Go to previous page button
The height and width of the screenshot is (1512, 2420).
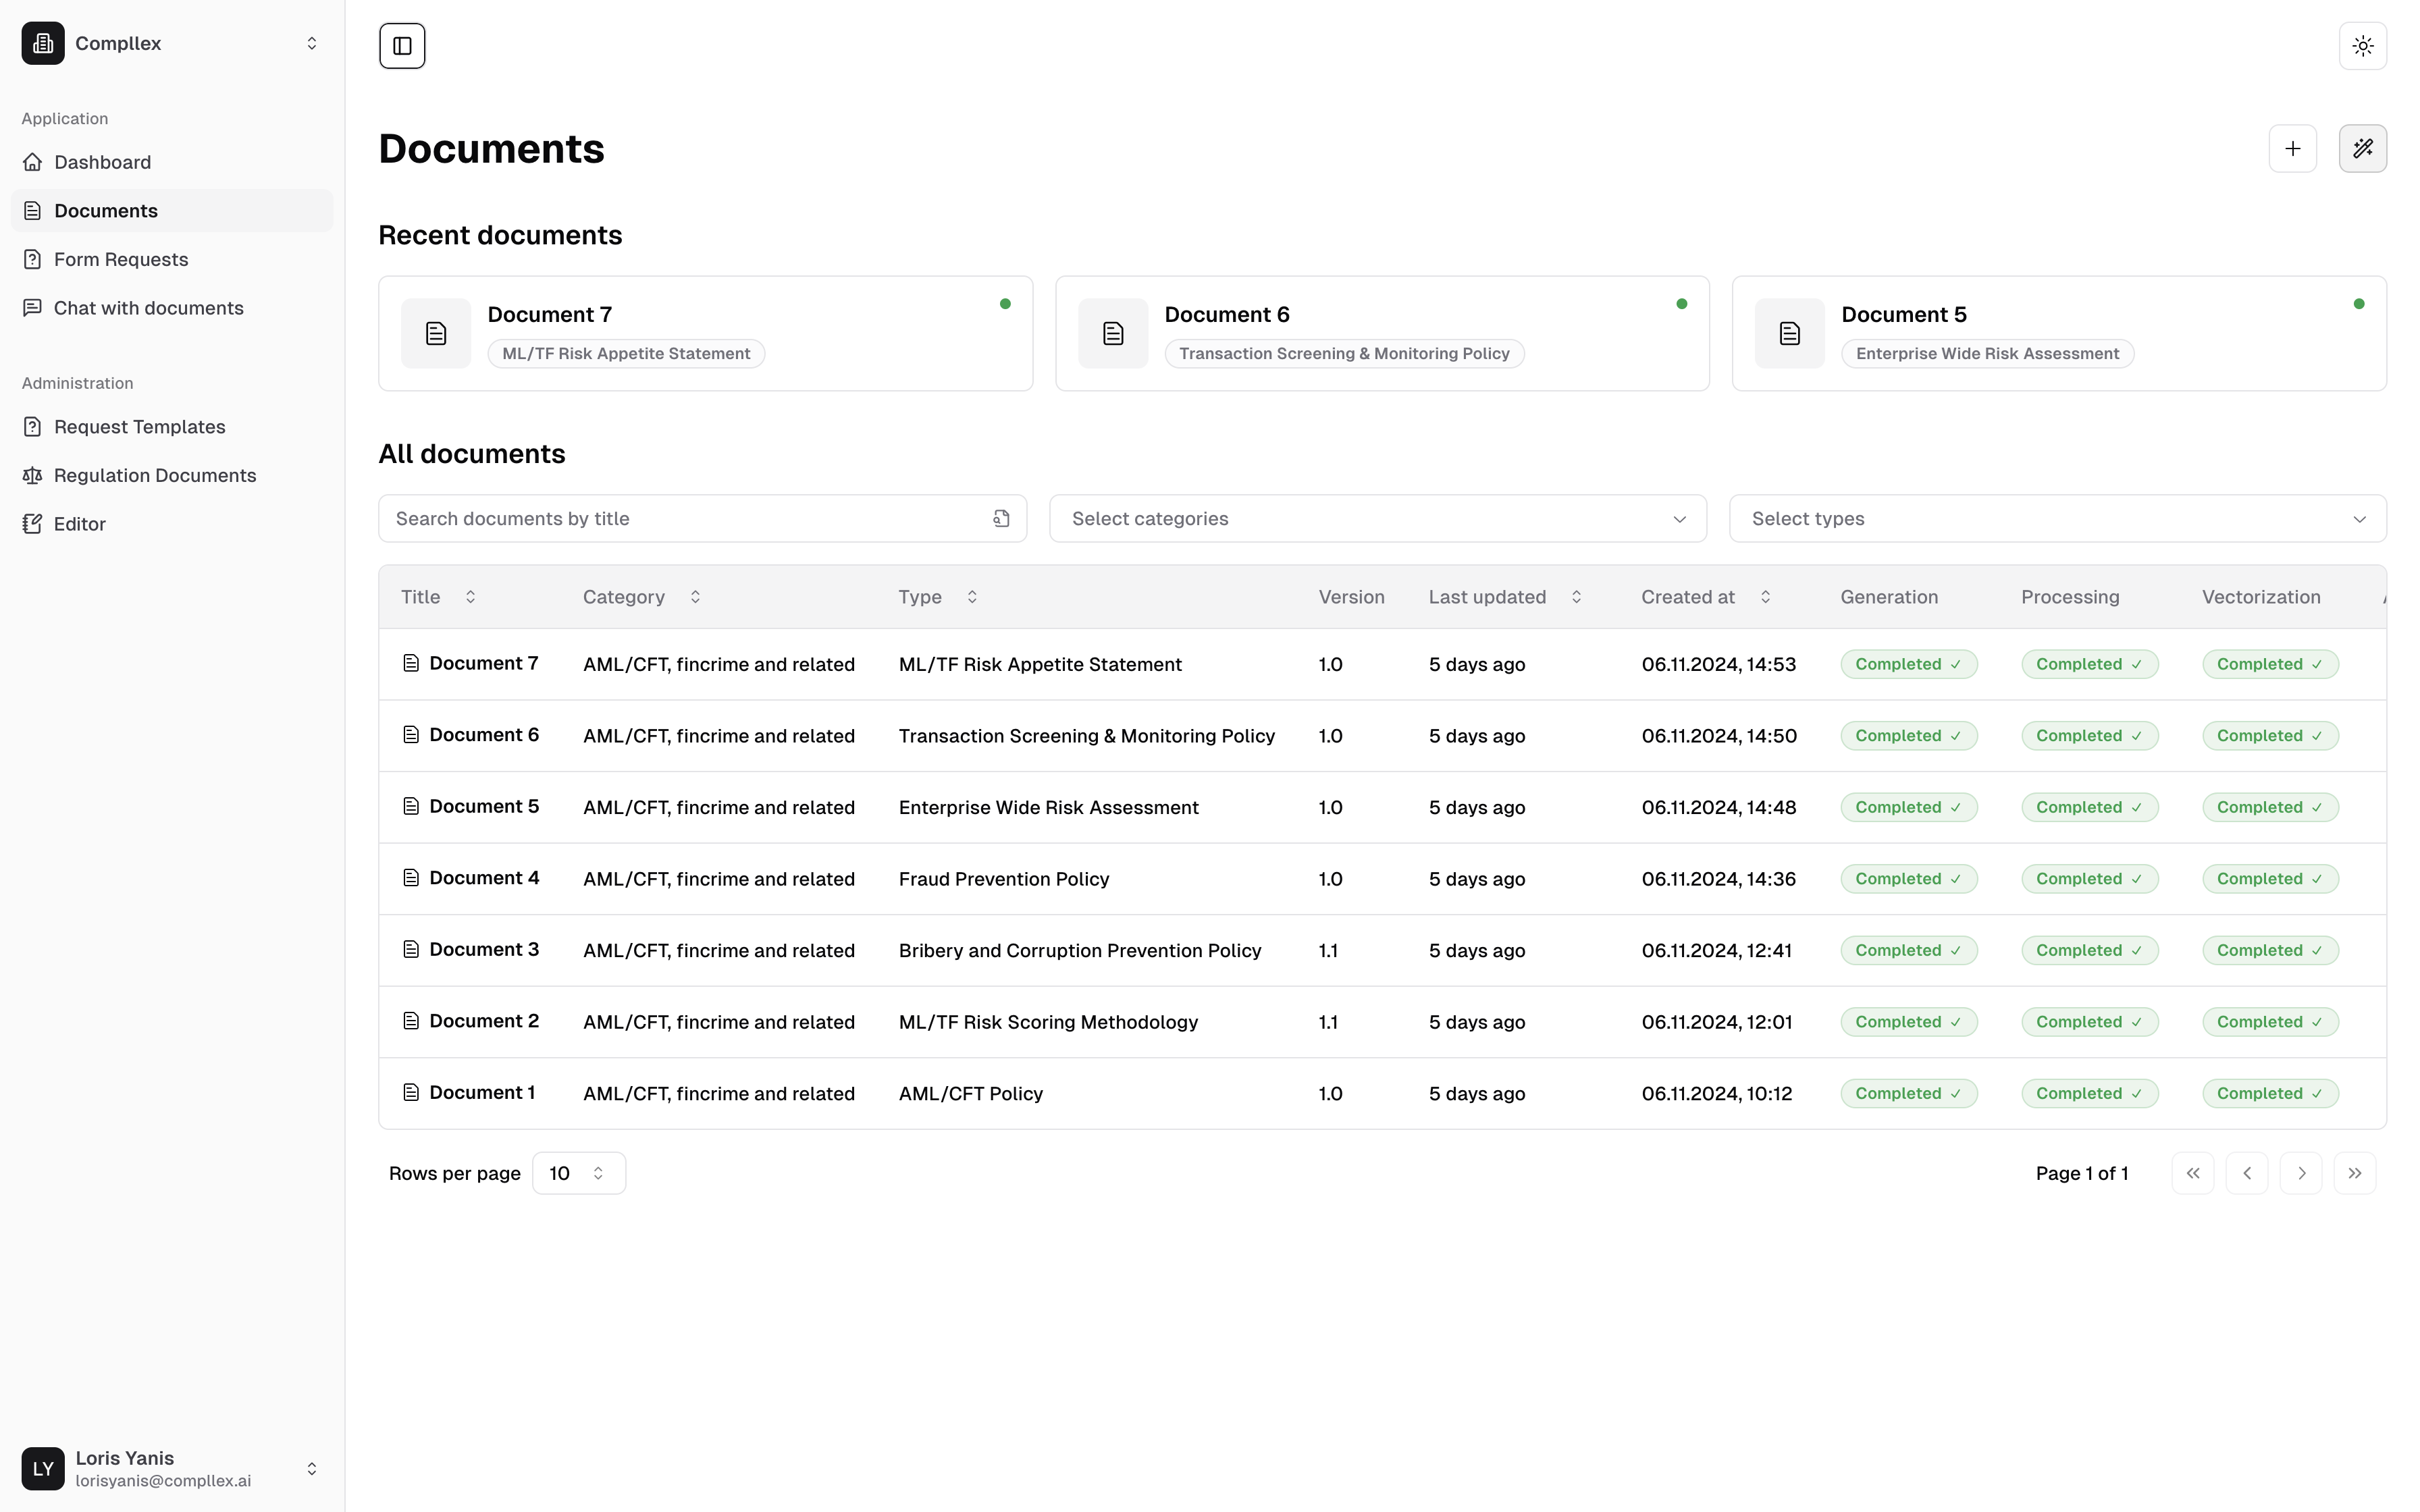[x=2246, y=1174]
